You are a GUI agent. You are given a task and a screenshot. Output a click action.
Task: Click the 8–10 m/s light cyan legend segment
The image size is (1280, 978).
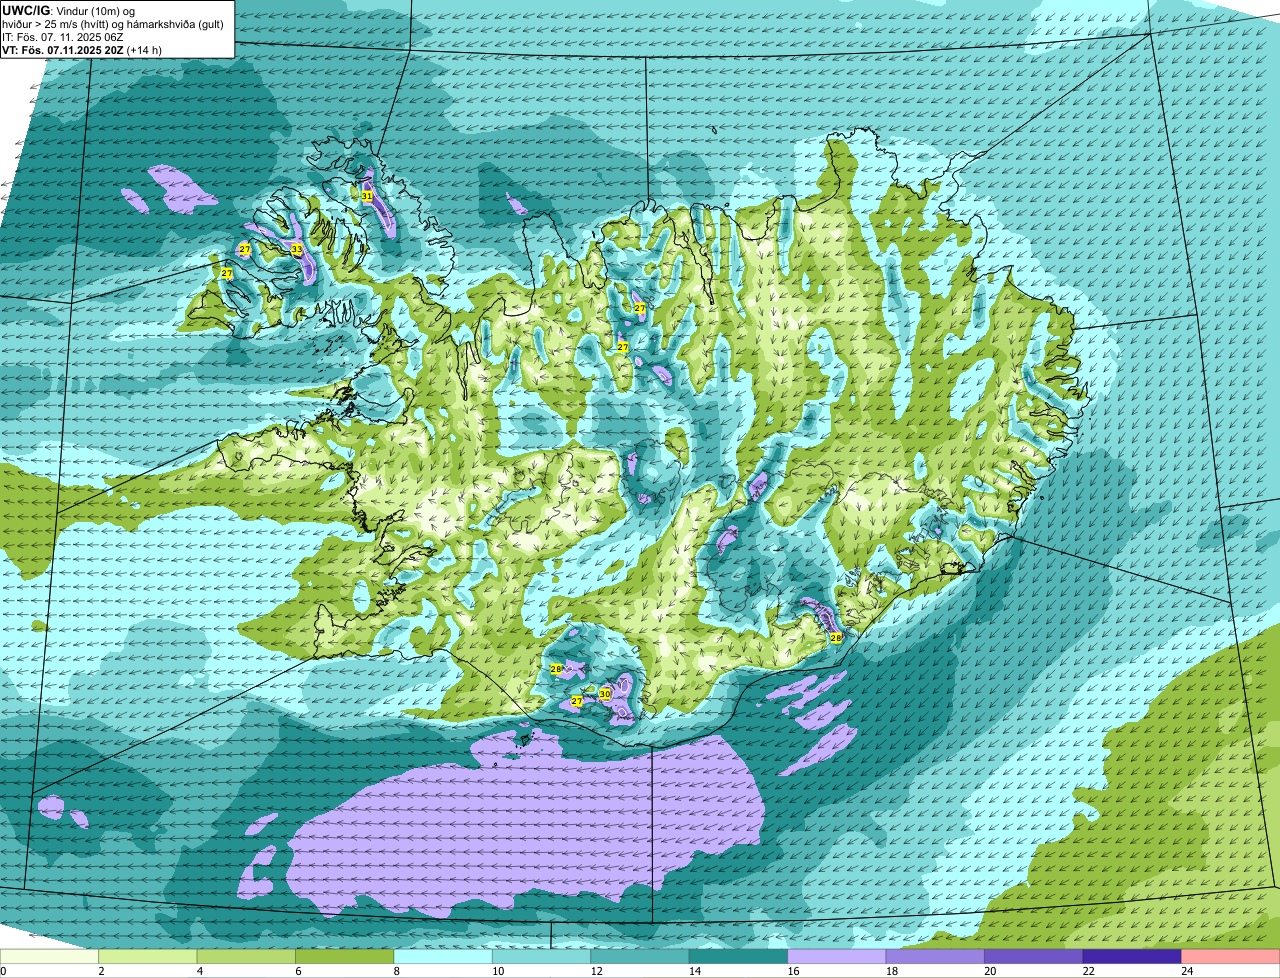[x=445, y=957]
